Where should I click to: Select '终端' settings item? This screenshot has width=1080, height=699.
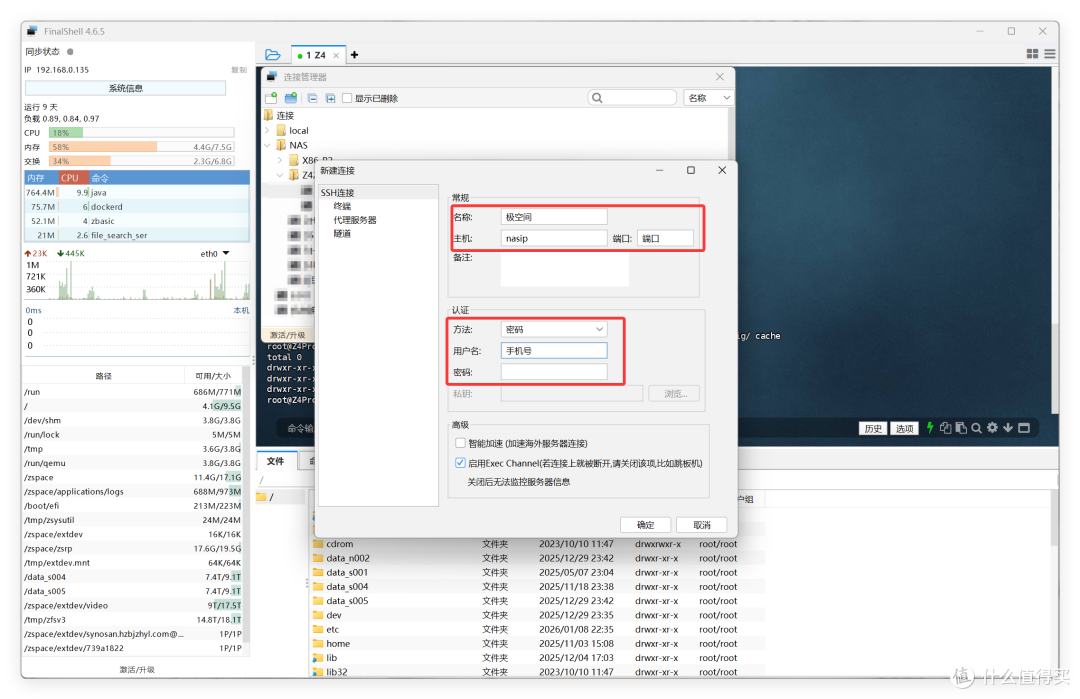pyautogui.click(x=342, y=206)
